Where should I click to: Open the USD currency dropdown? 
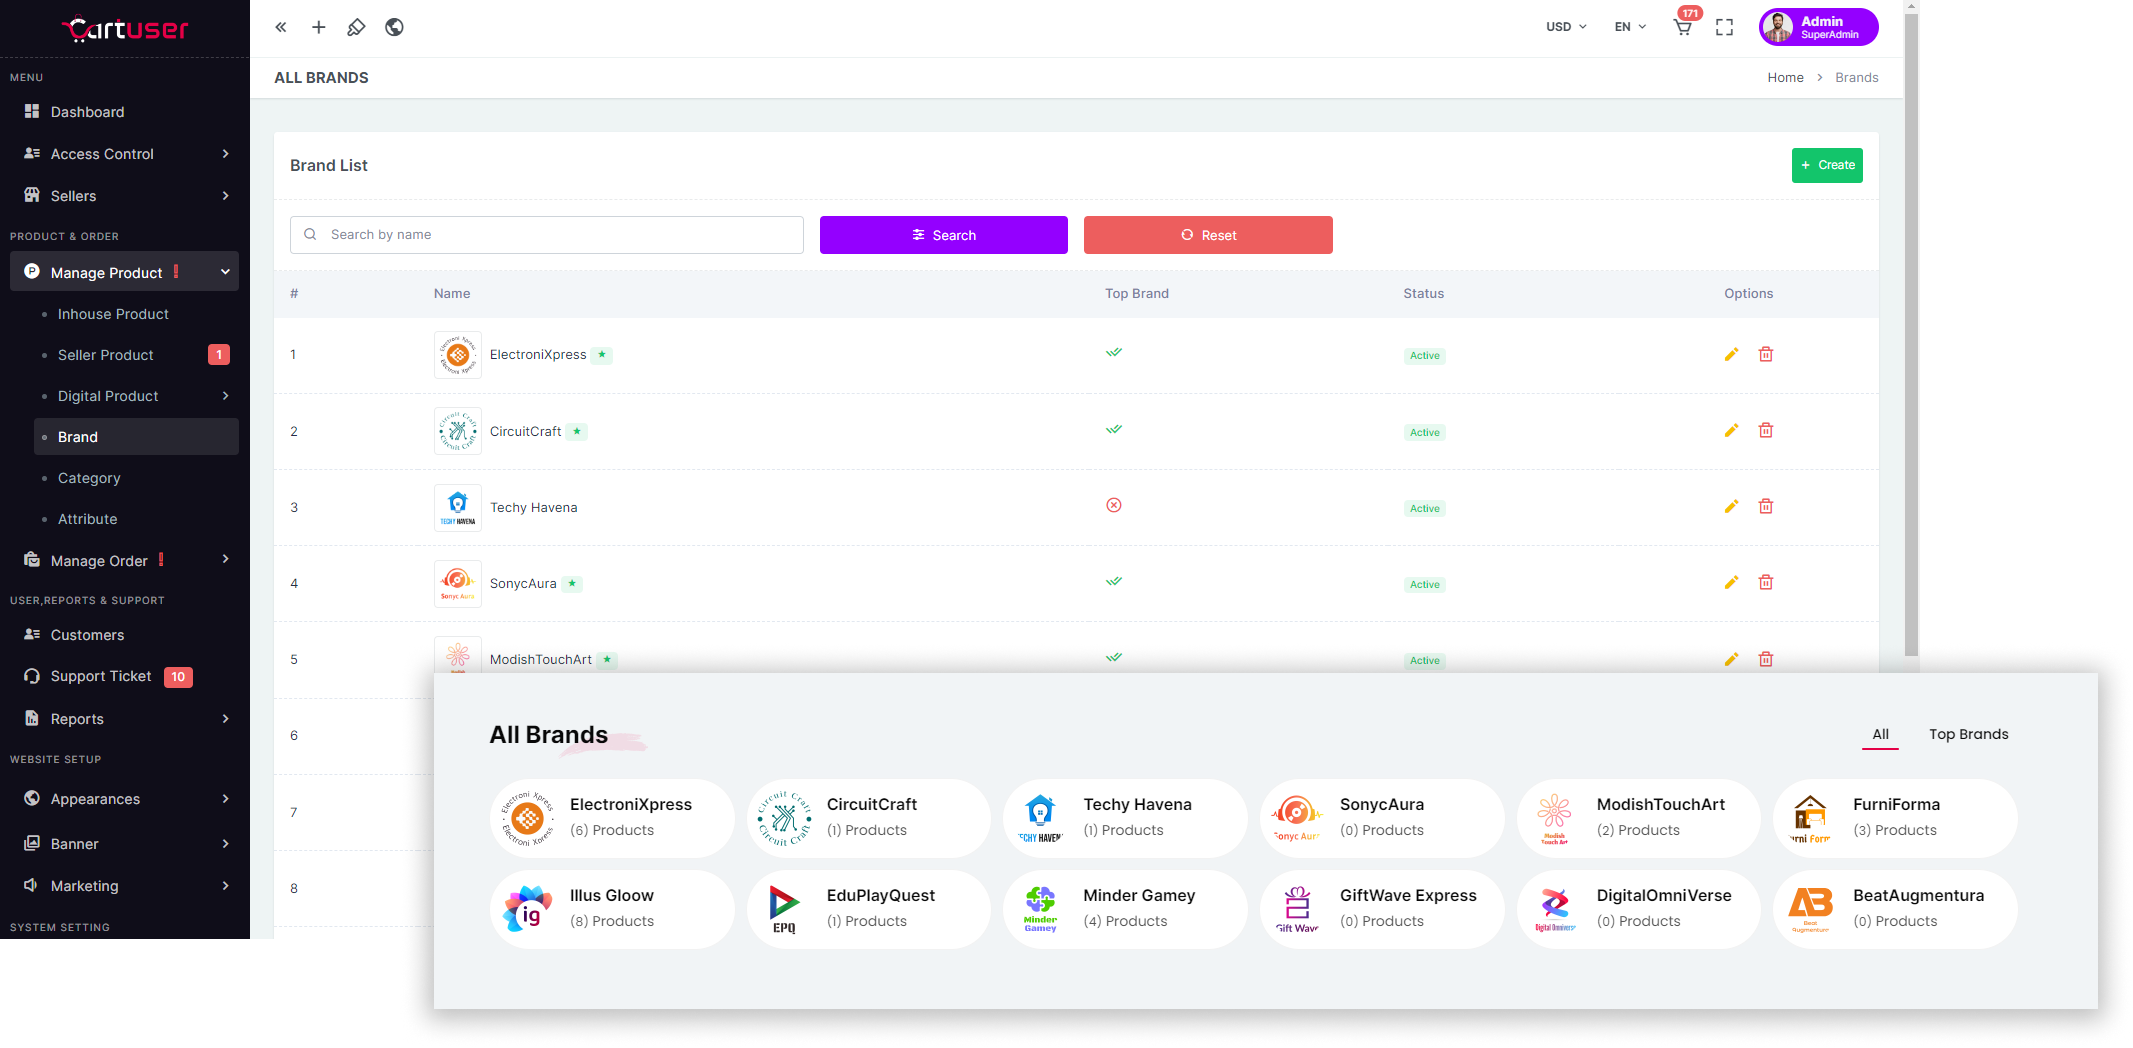coord(1565,27)
